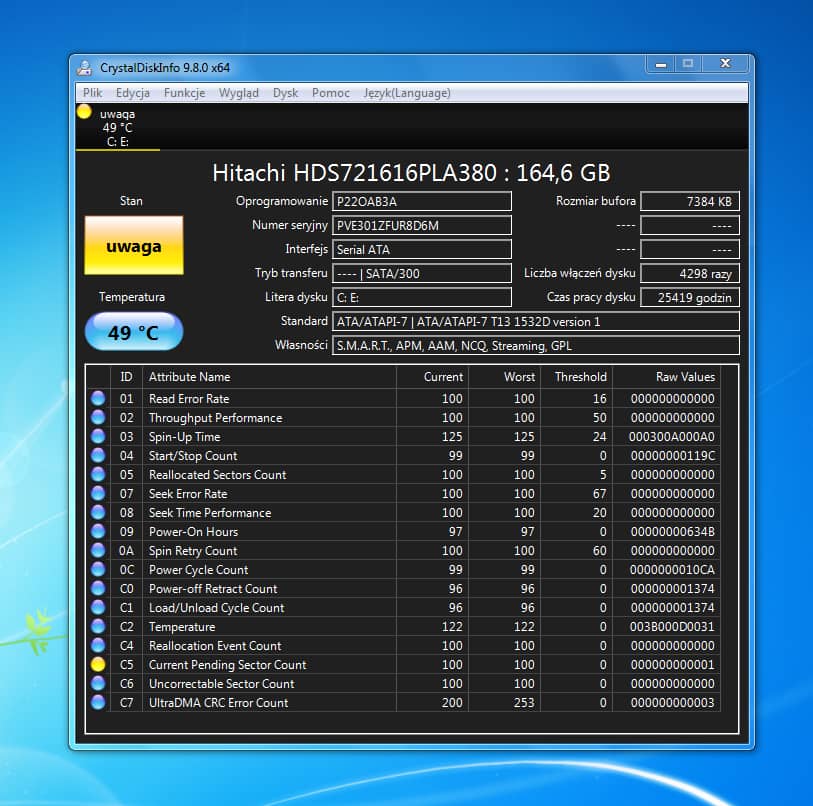Click the 49 °C temperature button
The image size is (813, 806).
134,332
